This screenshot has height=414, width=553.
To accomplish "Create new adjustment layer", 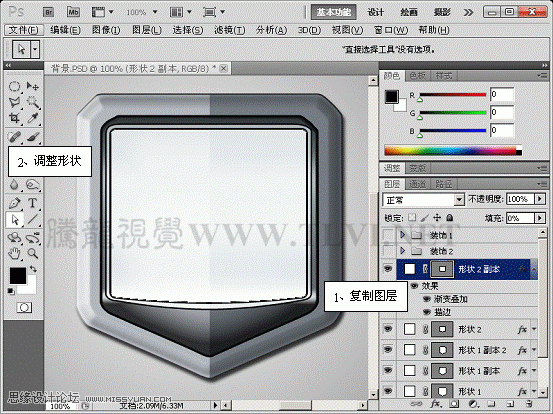I will pos(473,404).
